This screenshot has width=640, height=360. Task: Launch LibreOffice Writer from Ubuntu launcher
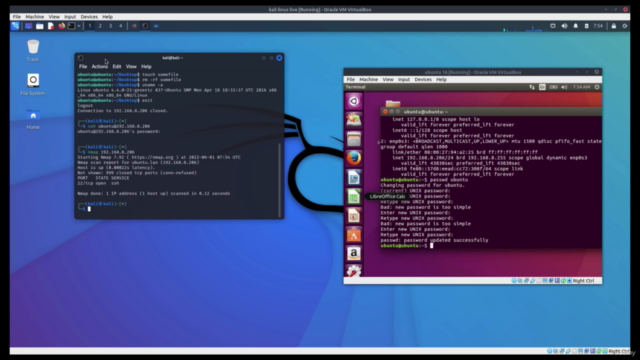click(x=354, y=177)
